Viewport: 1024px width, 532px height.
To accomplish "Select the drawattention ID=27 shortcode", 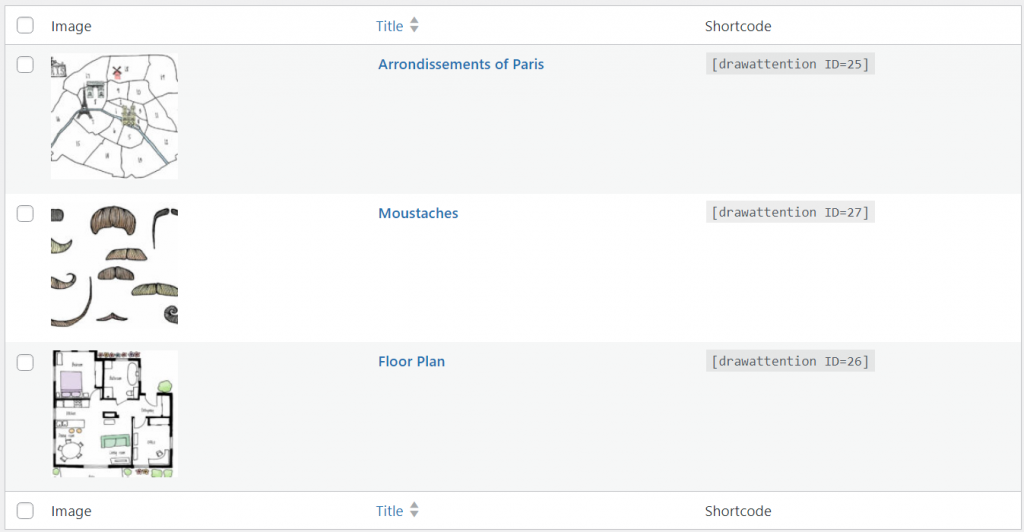I will pos(790,212).
